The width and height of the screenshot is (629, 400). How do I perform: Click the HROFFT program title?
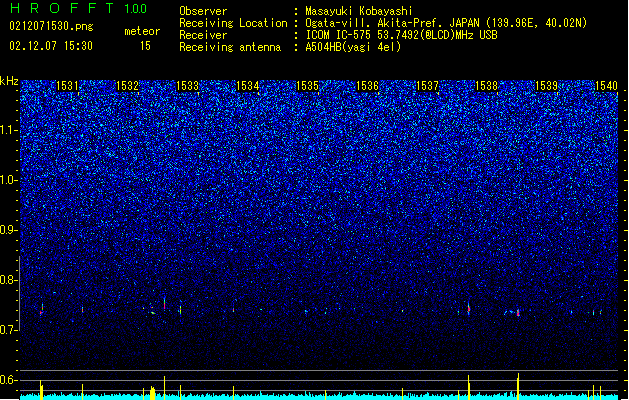(x=62, y=8)
